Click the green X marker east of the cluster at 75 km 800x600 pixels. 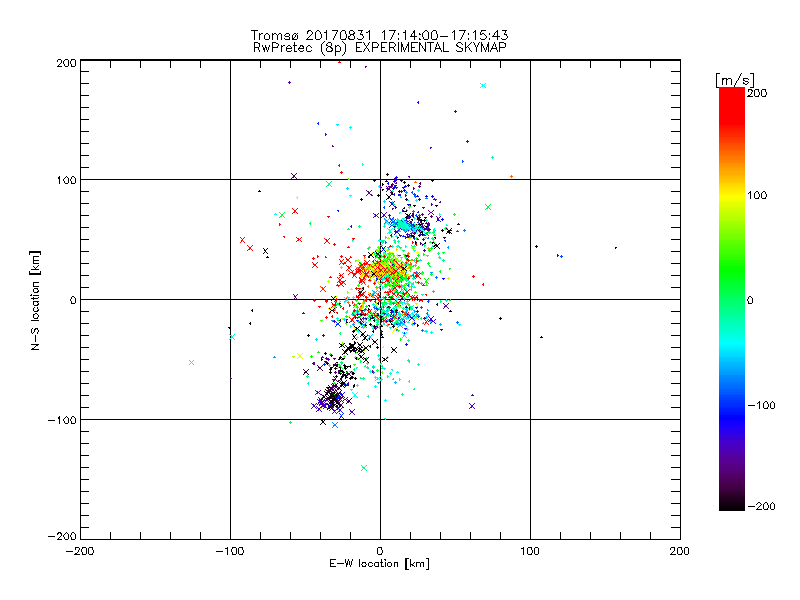(x=488, y=207)
